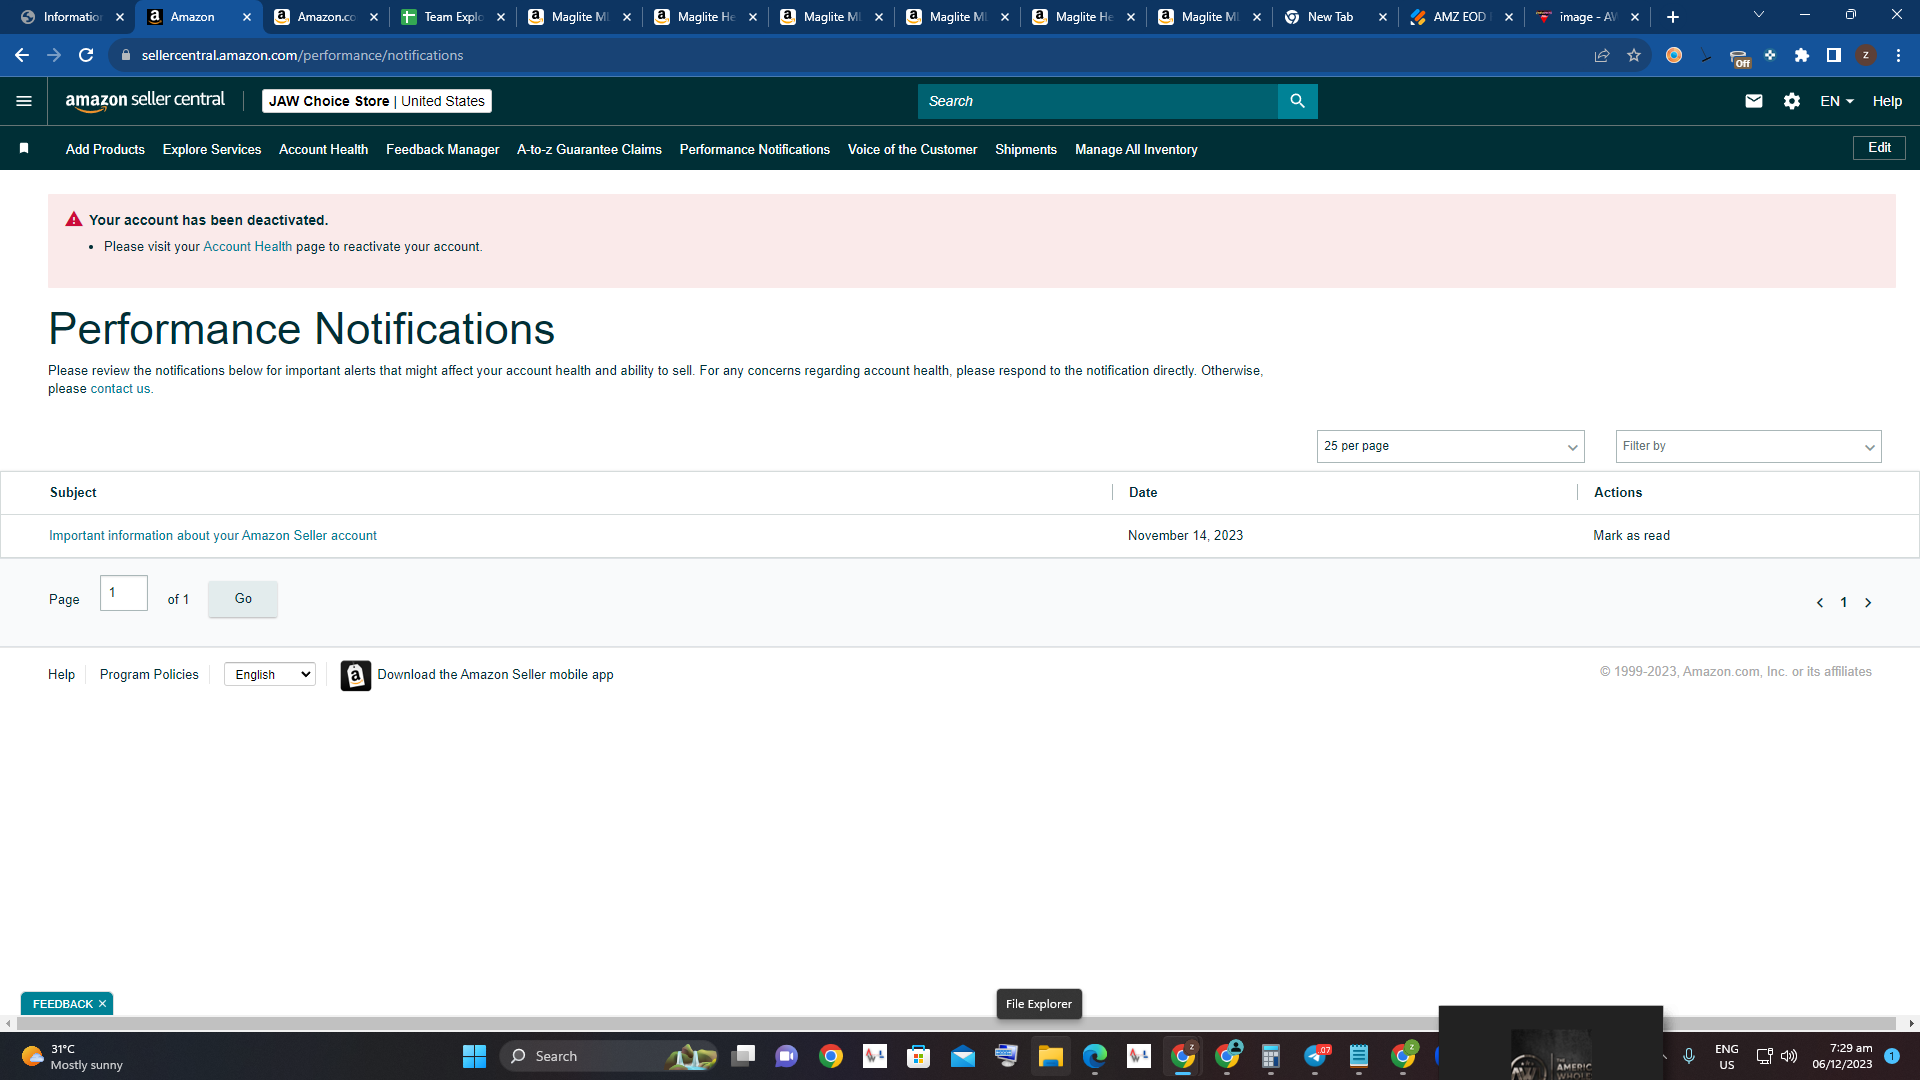Open the settings gear in Seller Central

(x=1791, y=101)
